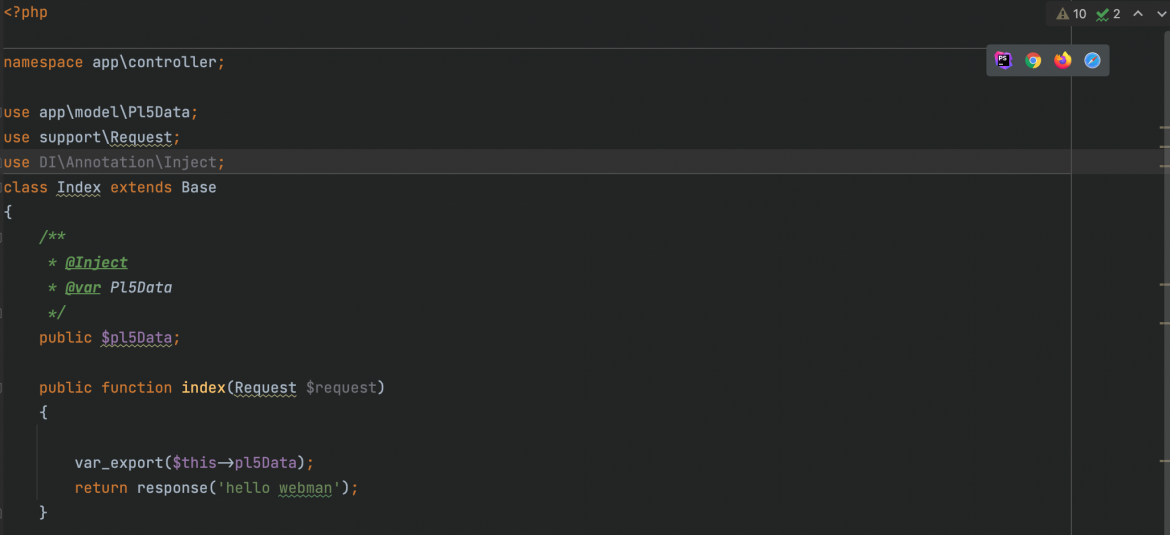This screenshot has height=535, width=1170.
Task: Click the 'hello webman' string literal
Action: (x=279, y=488)
